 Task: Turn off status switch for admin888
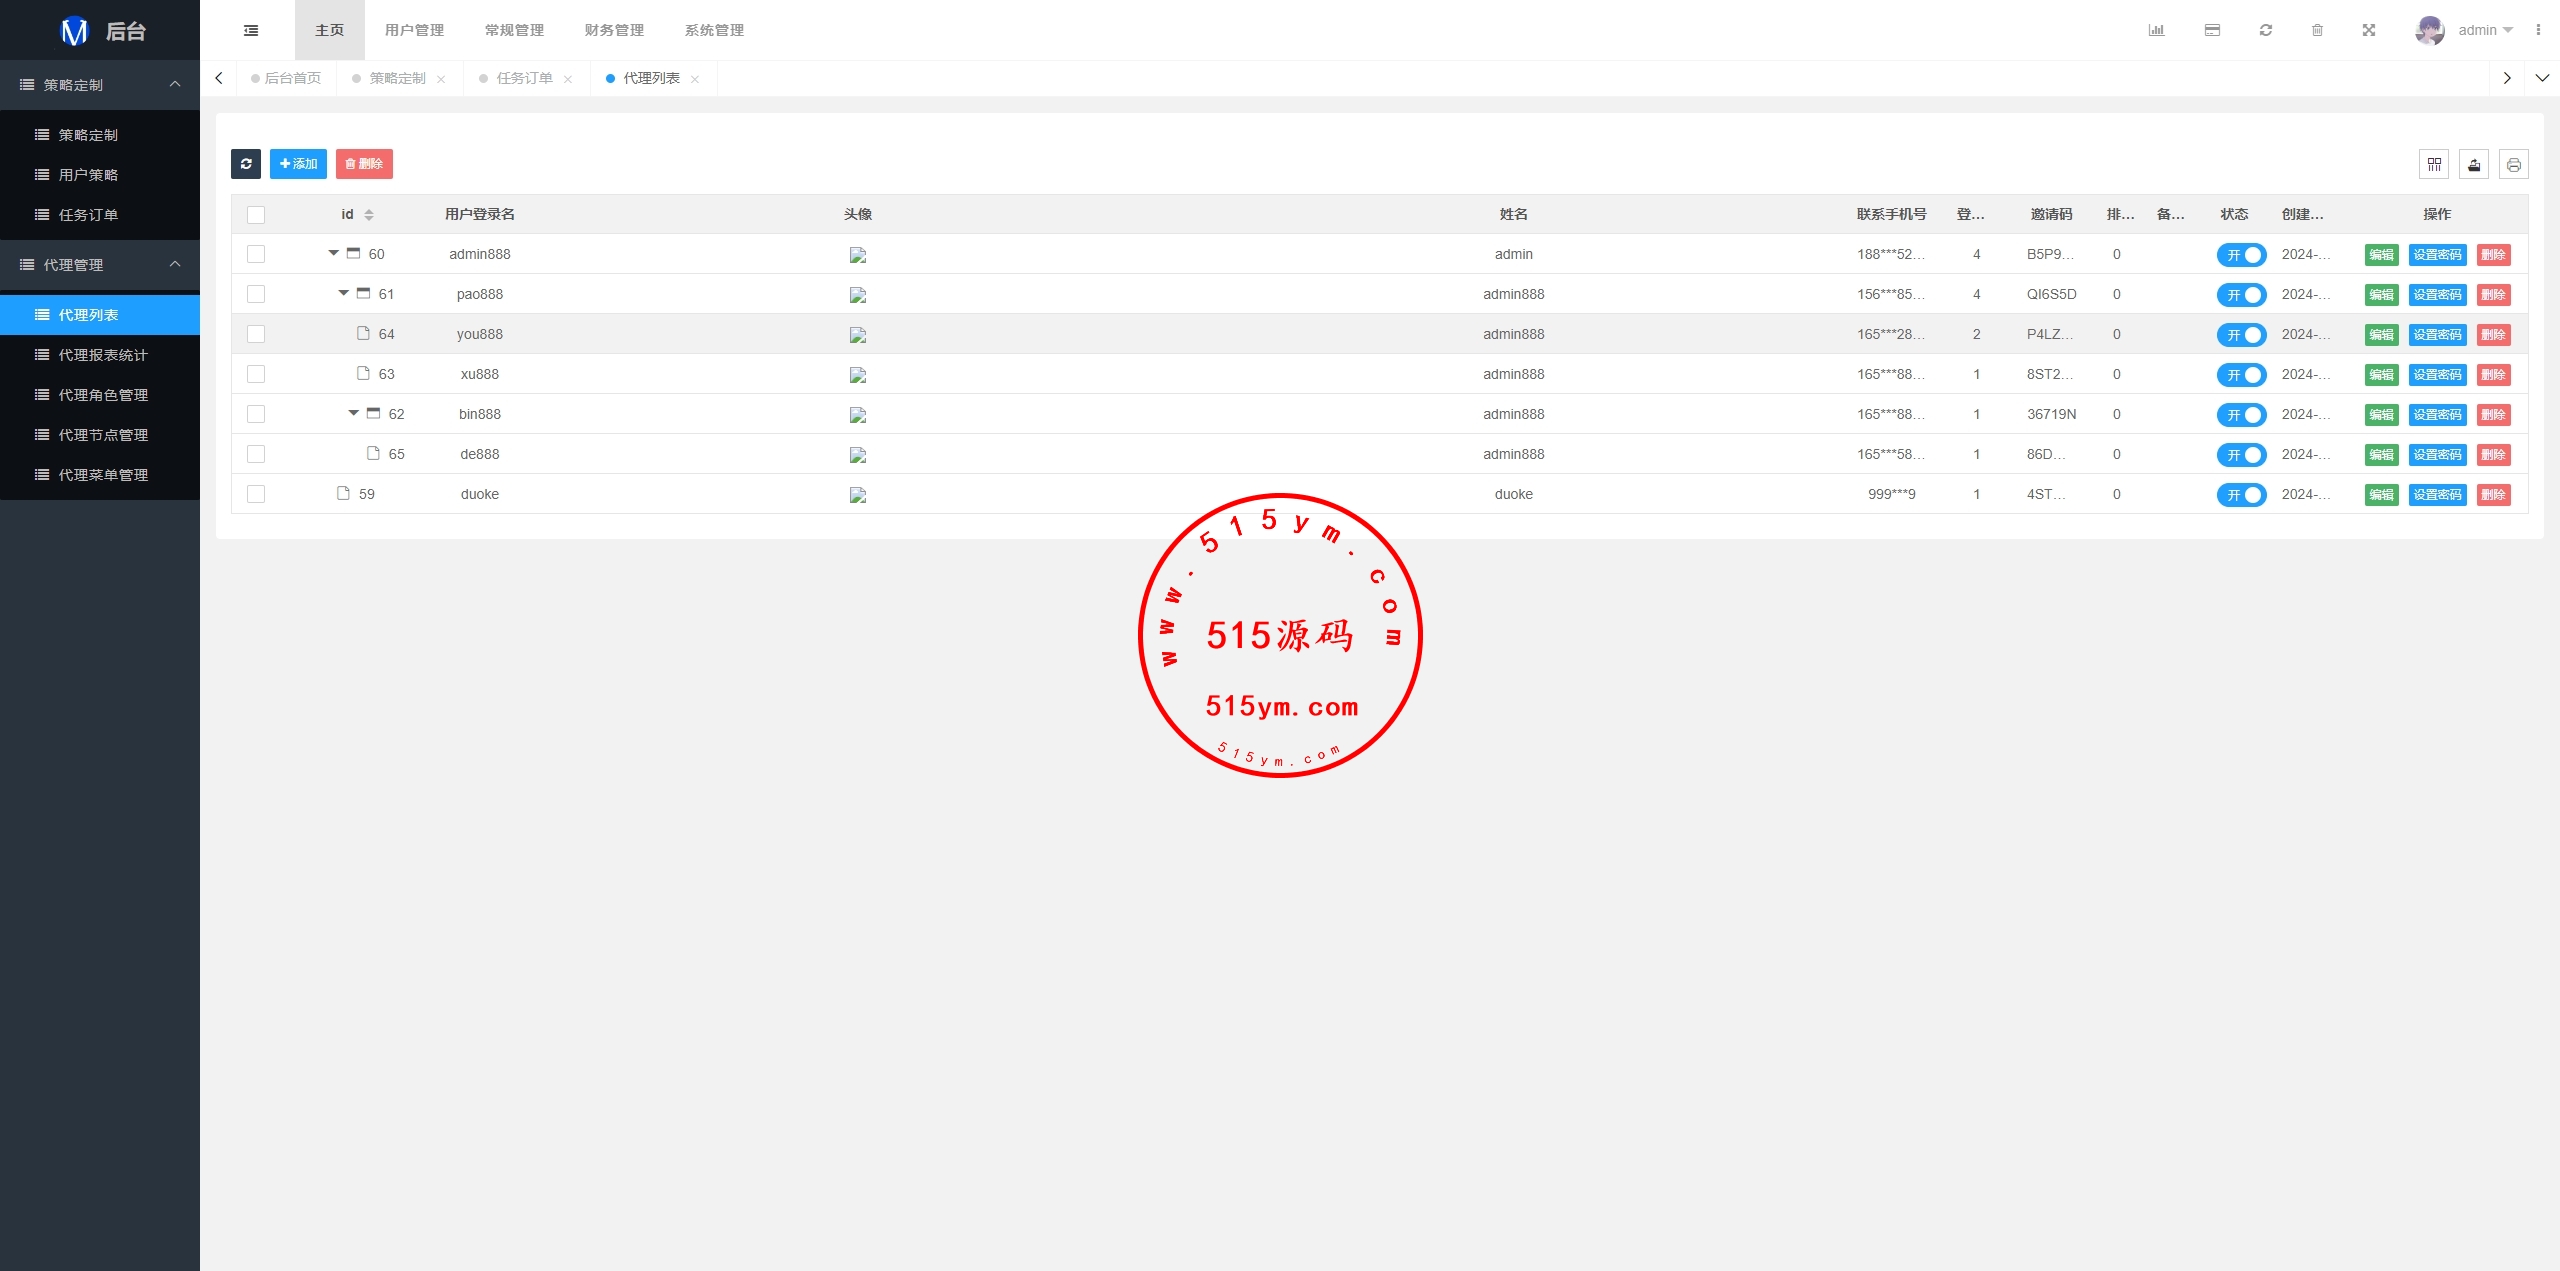2241,255
